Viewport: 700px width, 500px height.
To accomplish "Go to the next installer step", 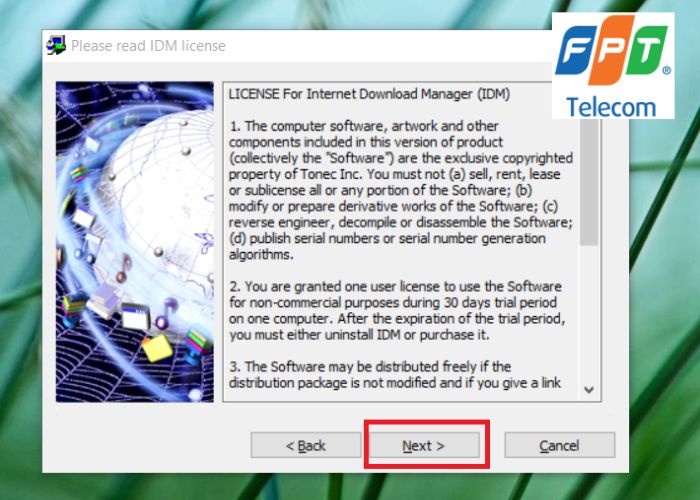I will (x=424, y=445).
